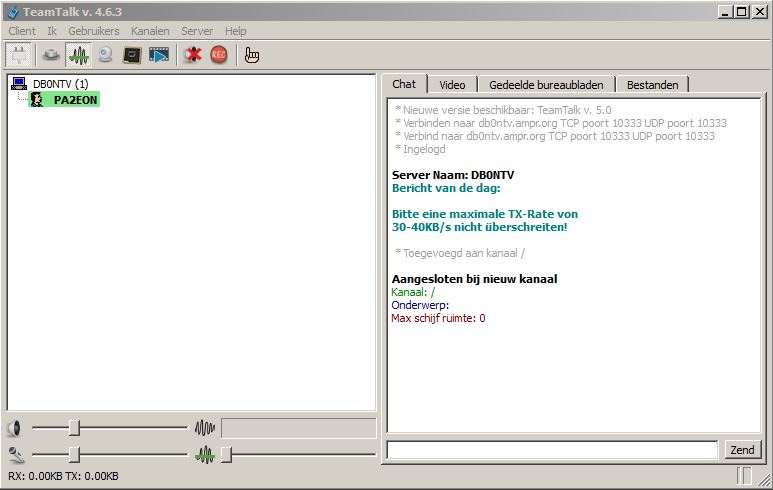773x490 pixels.
Task: Click the speaker volume icon
Action: [x=15, y=428]
